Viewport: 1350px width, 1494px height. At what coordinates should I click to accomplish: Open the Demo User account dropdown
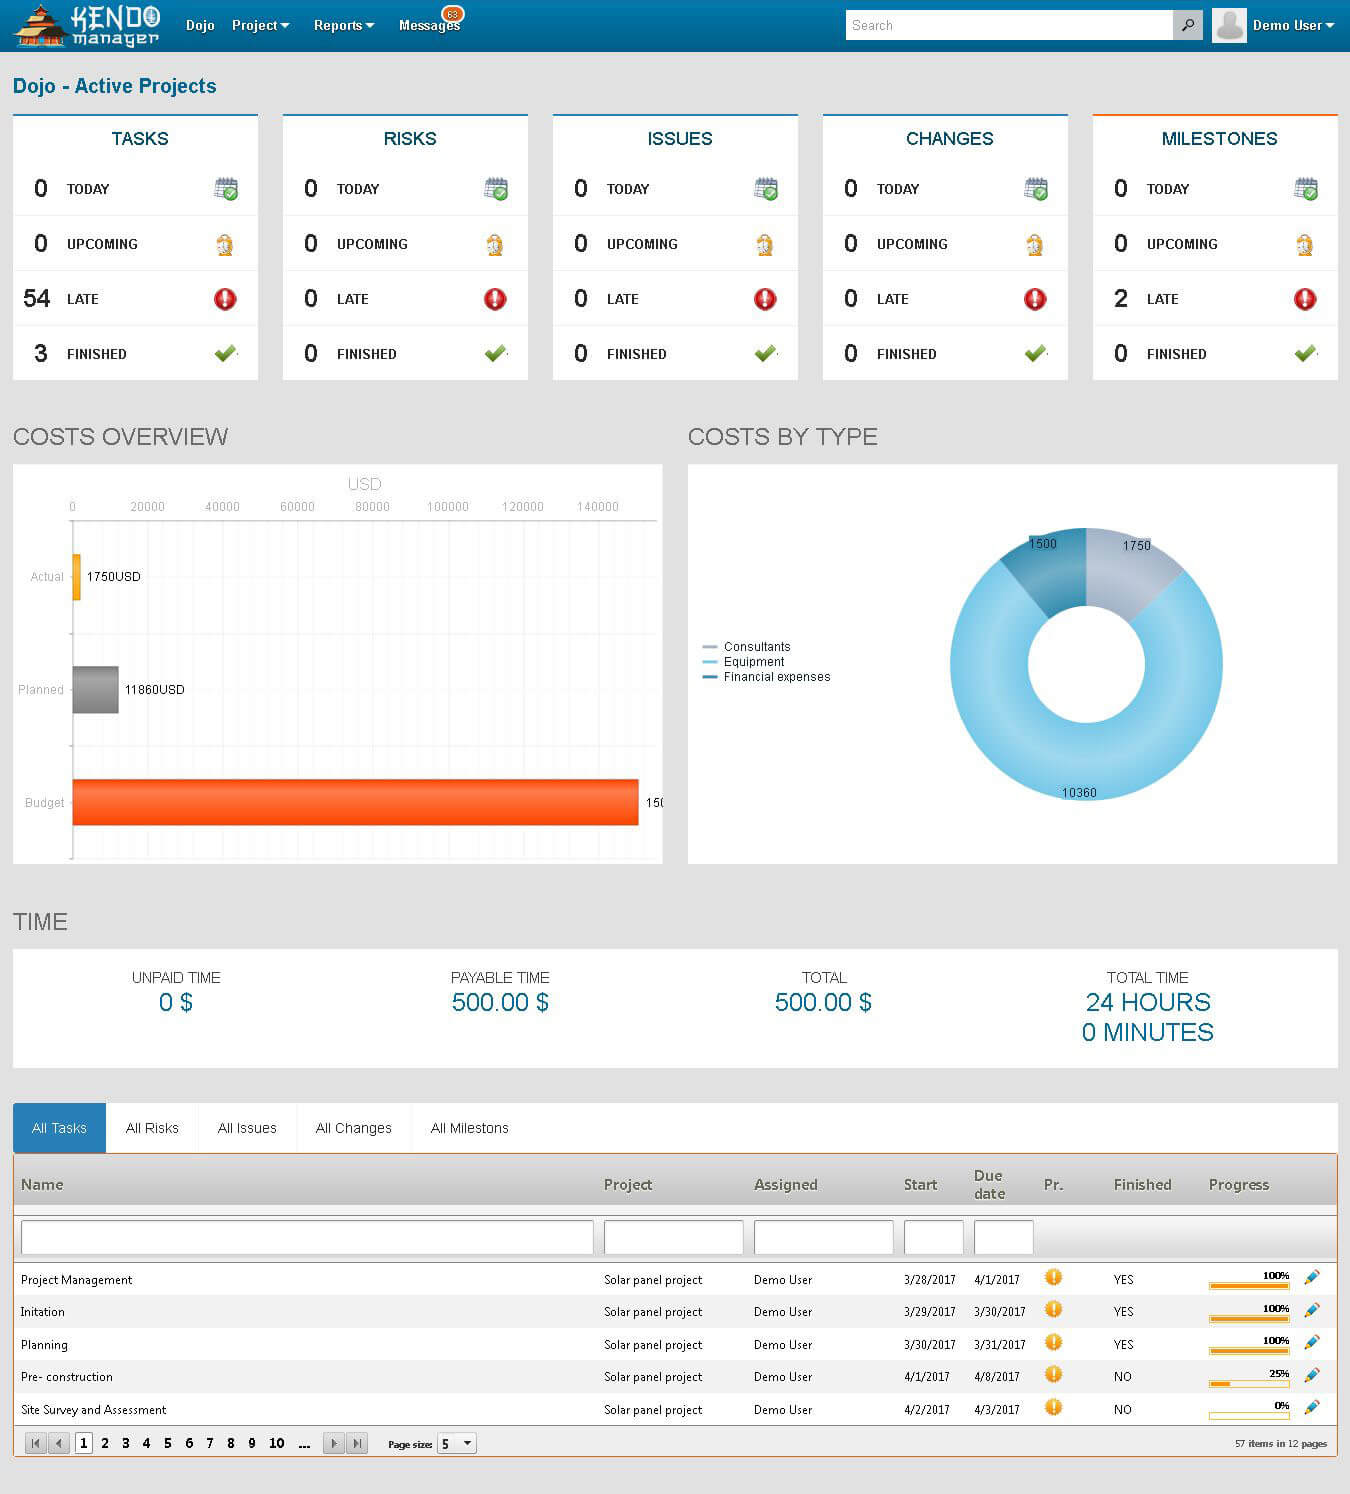[1293, 25]
